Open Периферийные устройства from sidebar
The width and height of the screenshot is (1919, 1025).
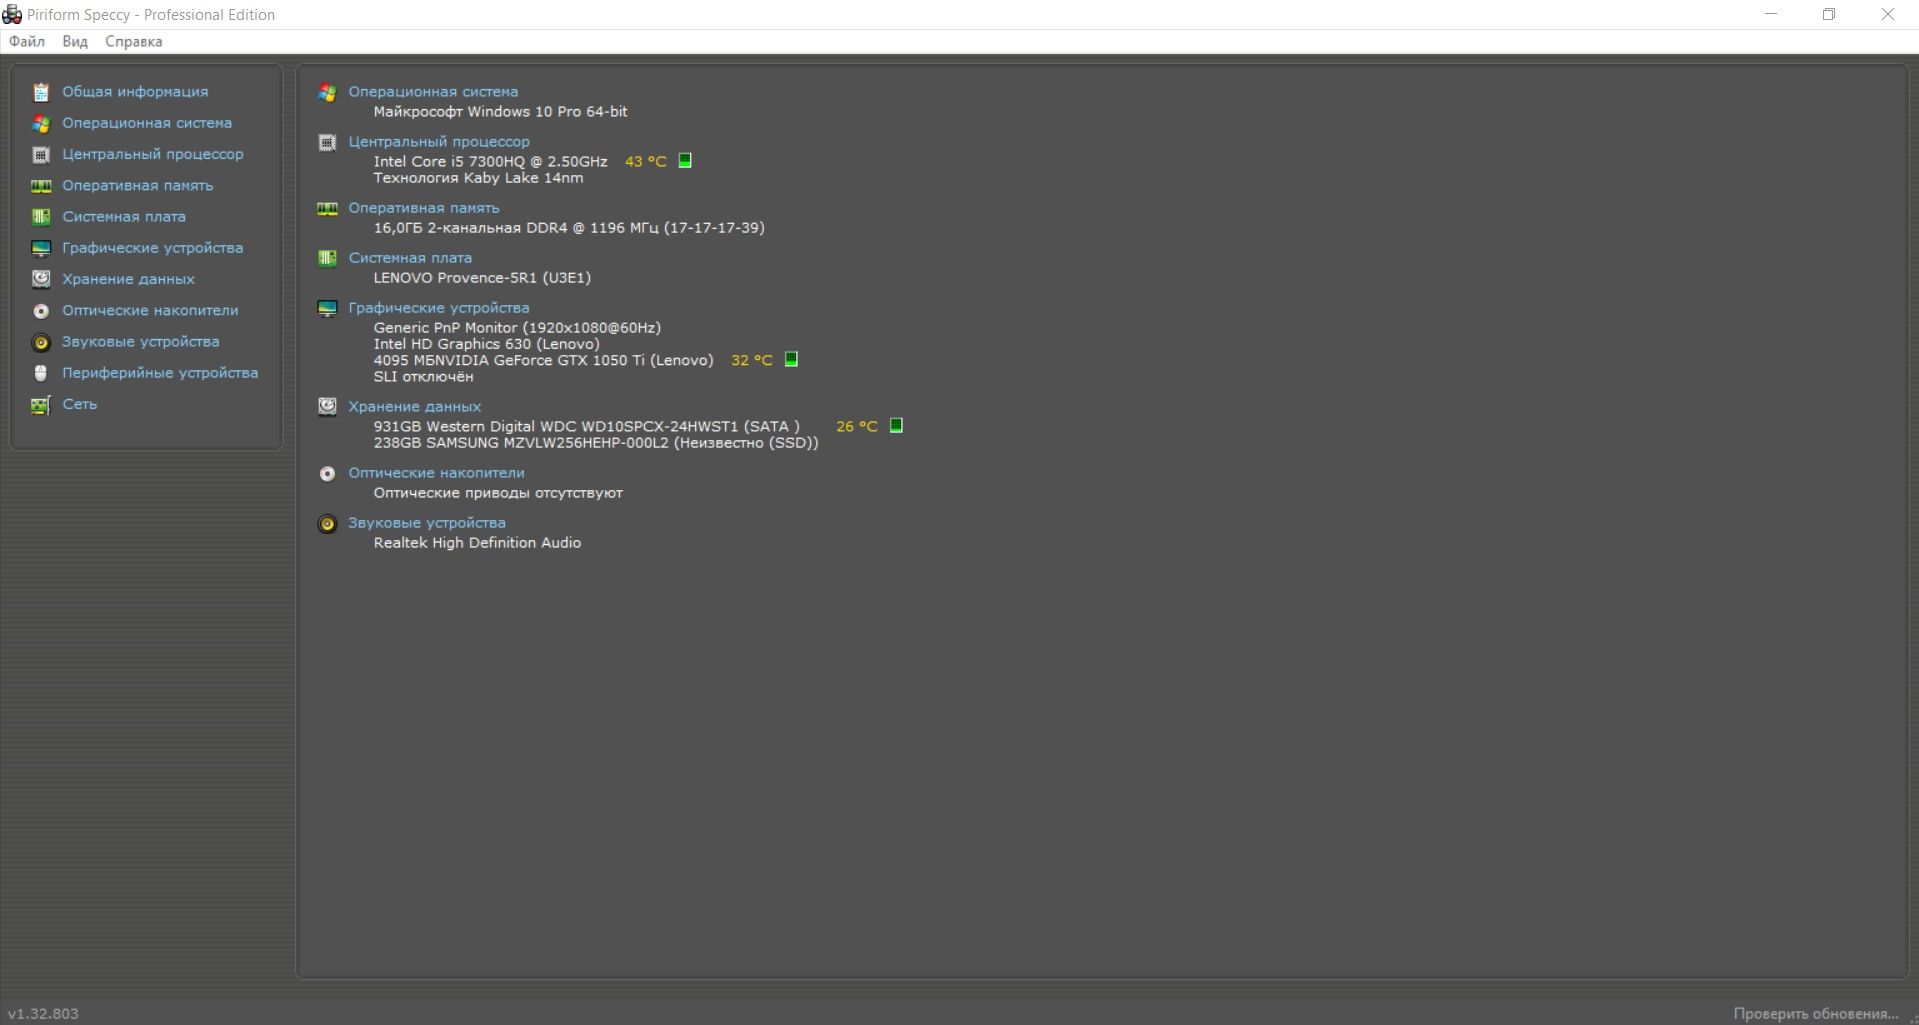pos(160,373)
